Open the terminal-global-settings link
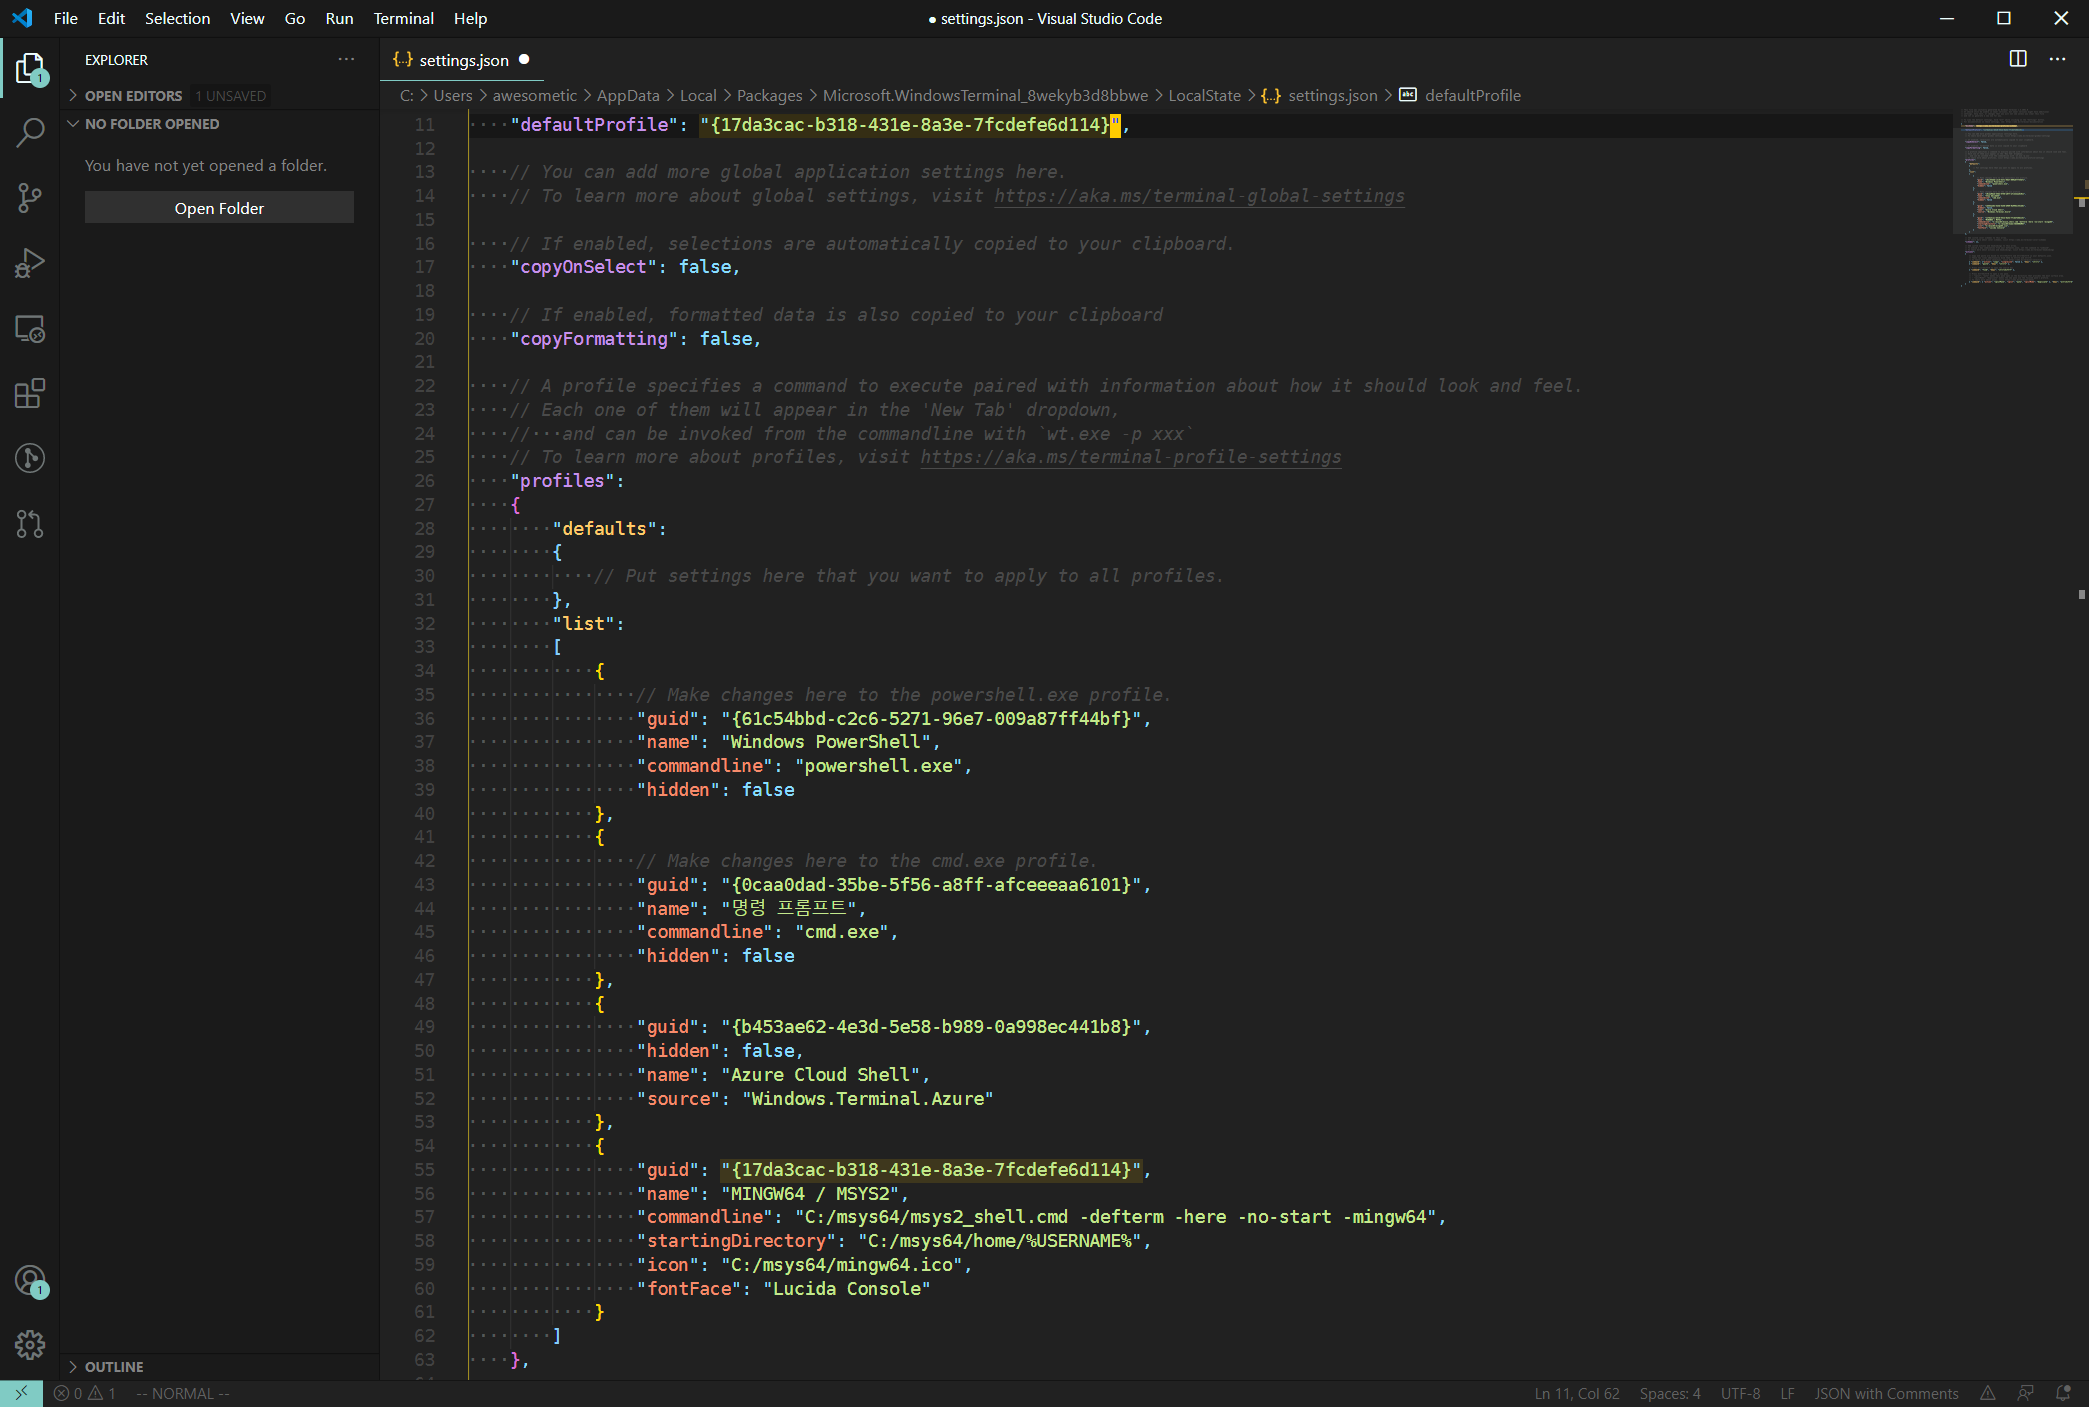2089x1407 pixels. [x=1198, y=196]
